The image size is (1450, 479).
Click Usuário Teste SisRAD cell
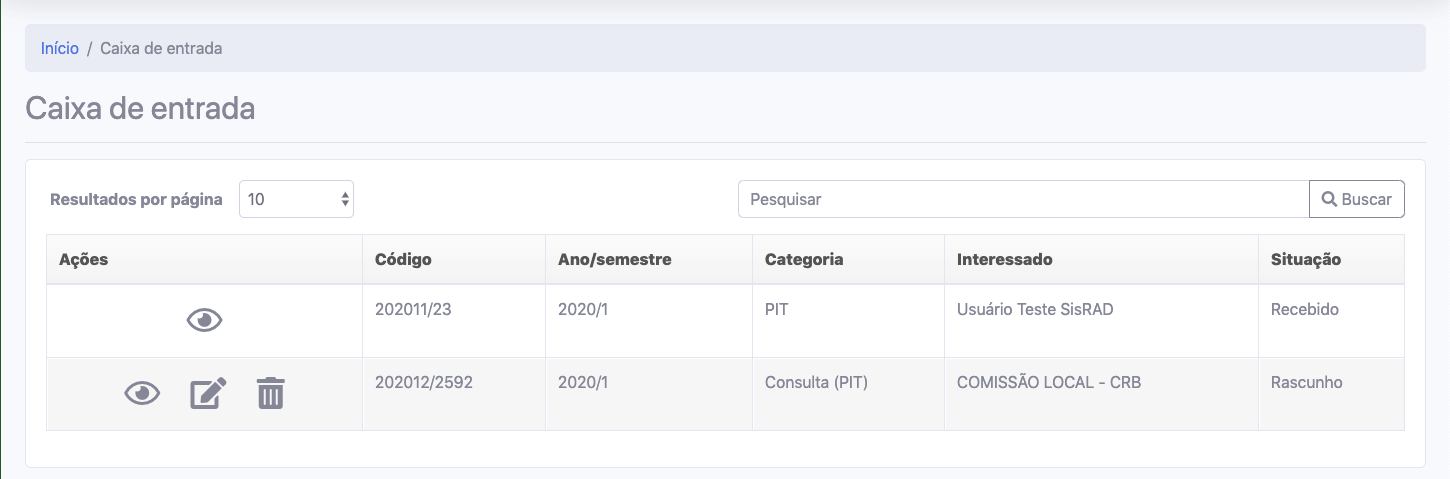[x=1034, y=310]
